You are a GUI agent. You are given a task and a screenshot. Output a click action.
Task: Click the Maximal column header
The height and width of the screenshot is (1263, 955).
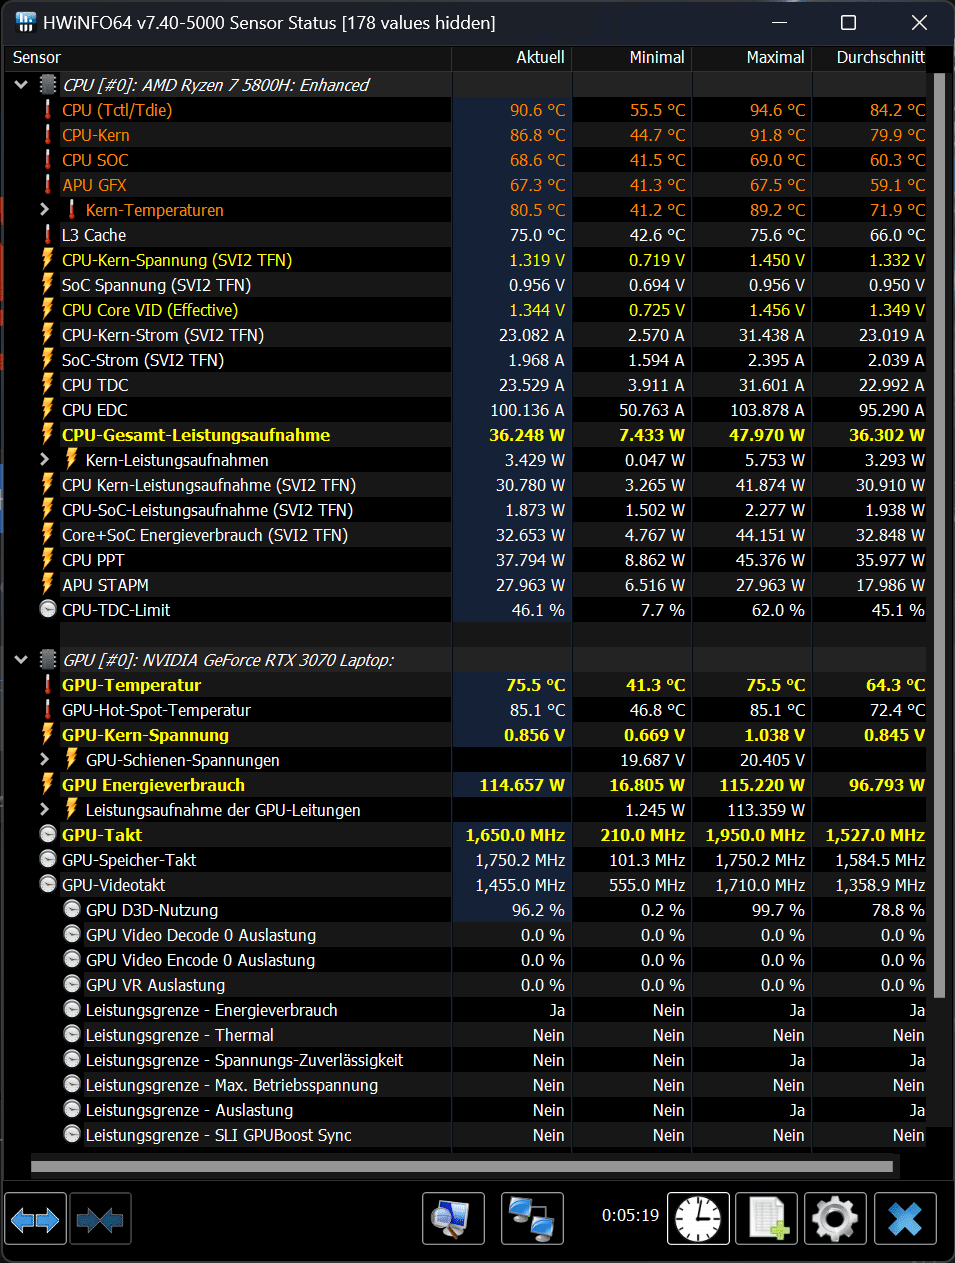coord(752,58)
